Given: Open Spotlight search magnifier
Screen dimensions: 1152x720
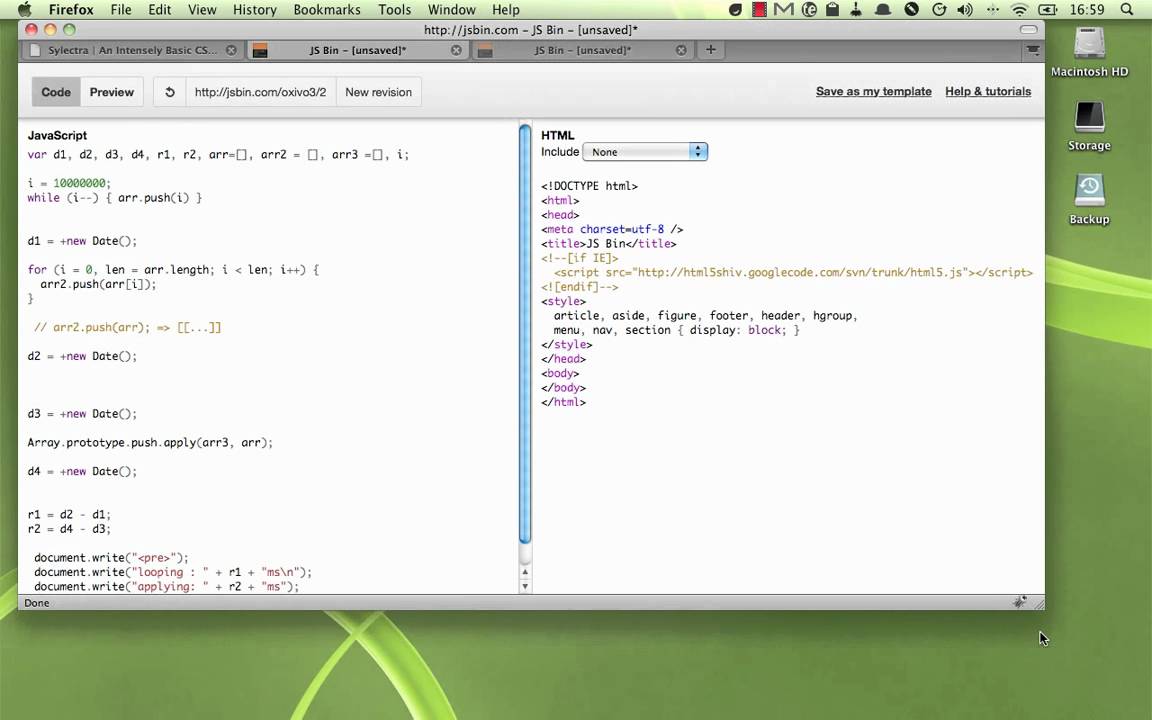Looking at the screenshot, I should [1126, 10].
